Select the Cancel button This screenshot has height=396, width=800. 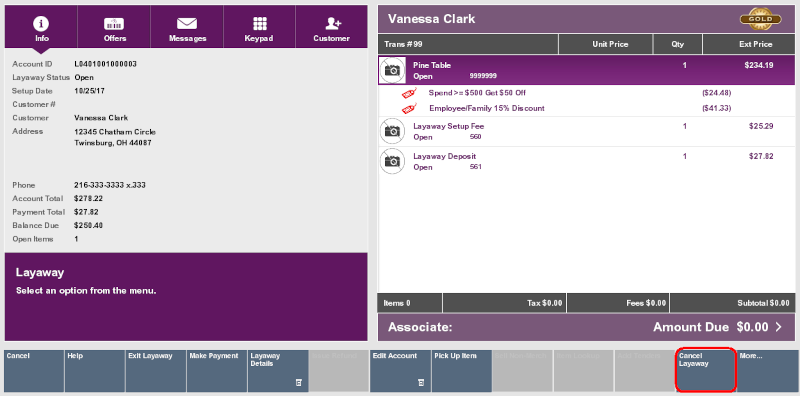pos(34,371)
